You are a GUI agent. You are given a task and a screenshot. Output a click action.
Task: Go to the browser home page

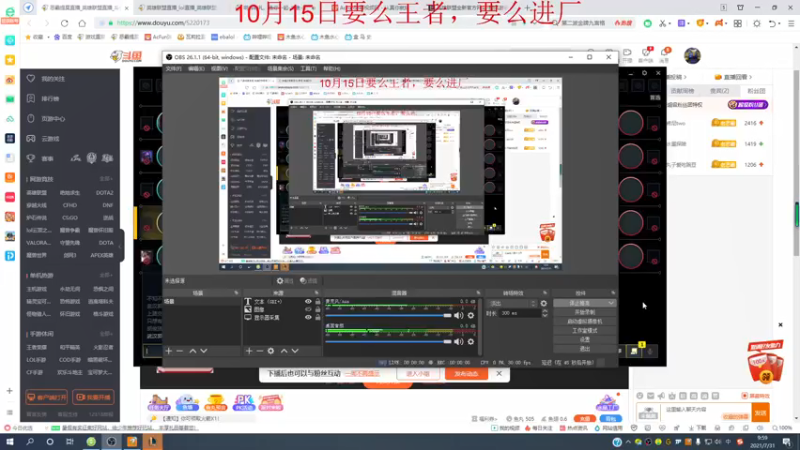click(82, 23)
